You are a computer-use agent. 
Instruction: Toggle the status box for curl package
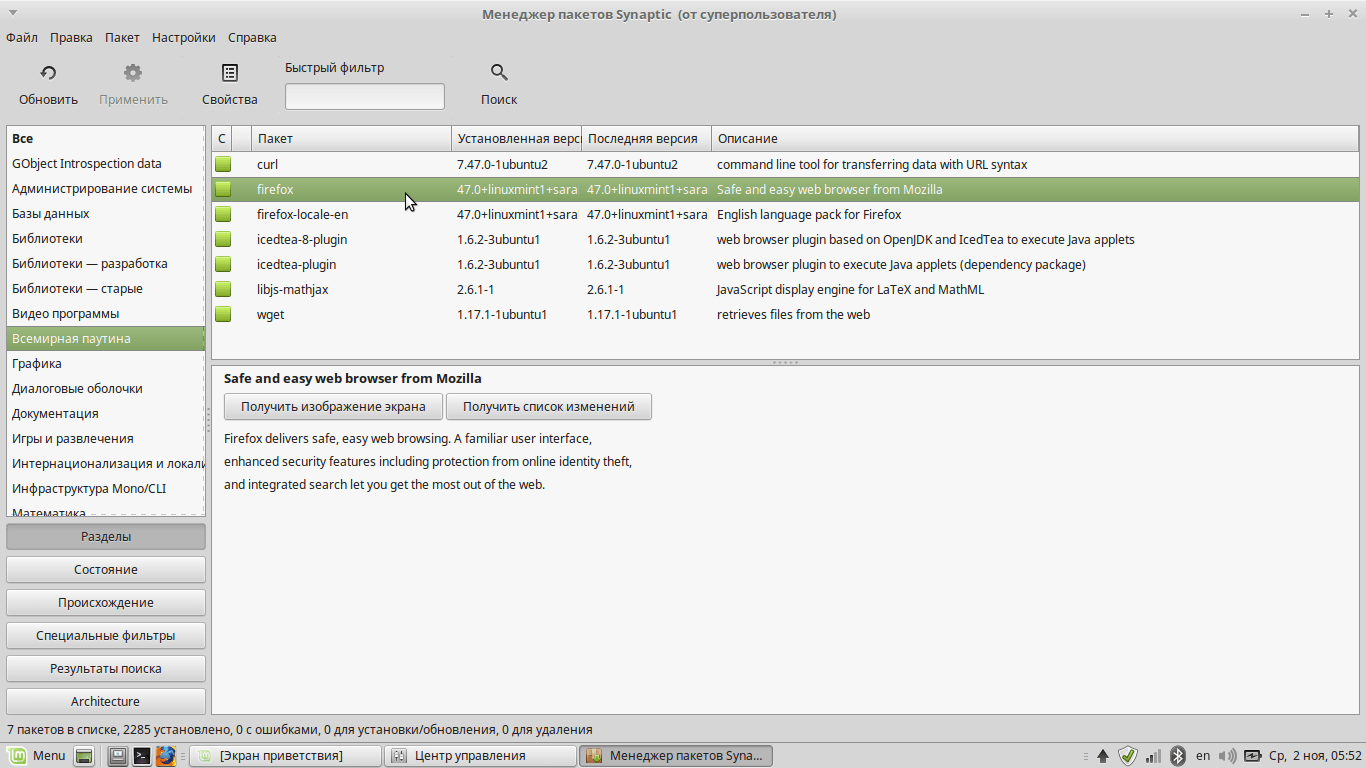point(223,164)
